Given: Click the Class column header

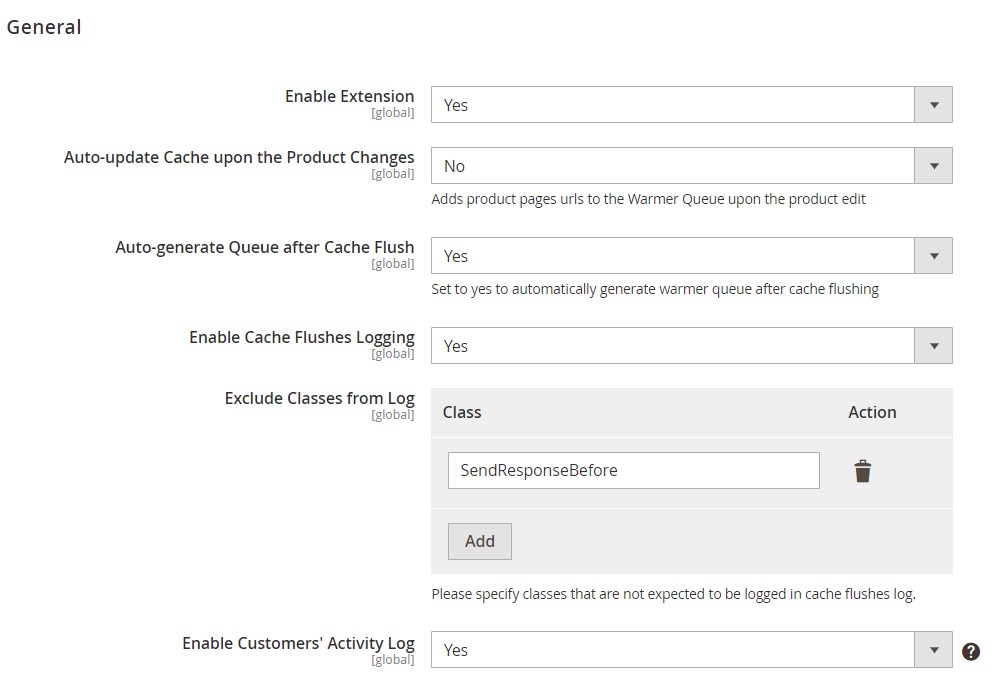Looking at the screenshot, I should click(462, 412).
